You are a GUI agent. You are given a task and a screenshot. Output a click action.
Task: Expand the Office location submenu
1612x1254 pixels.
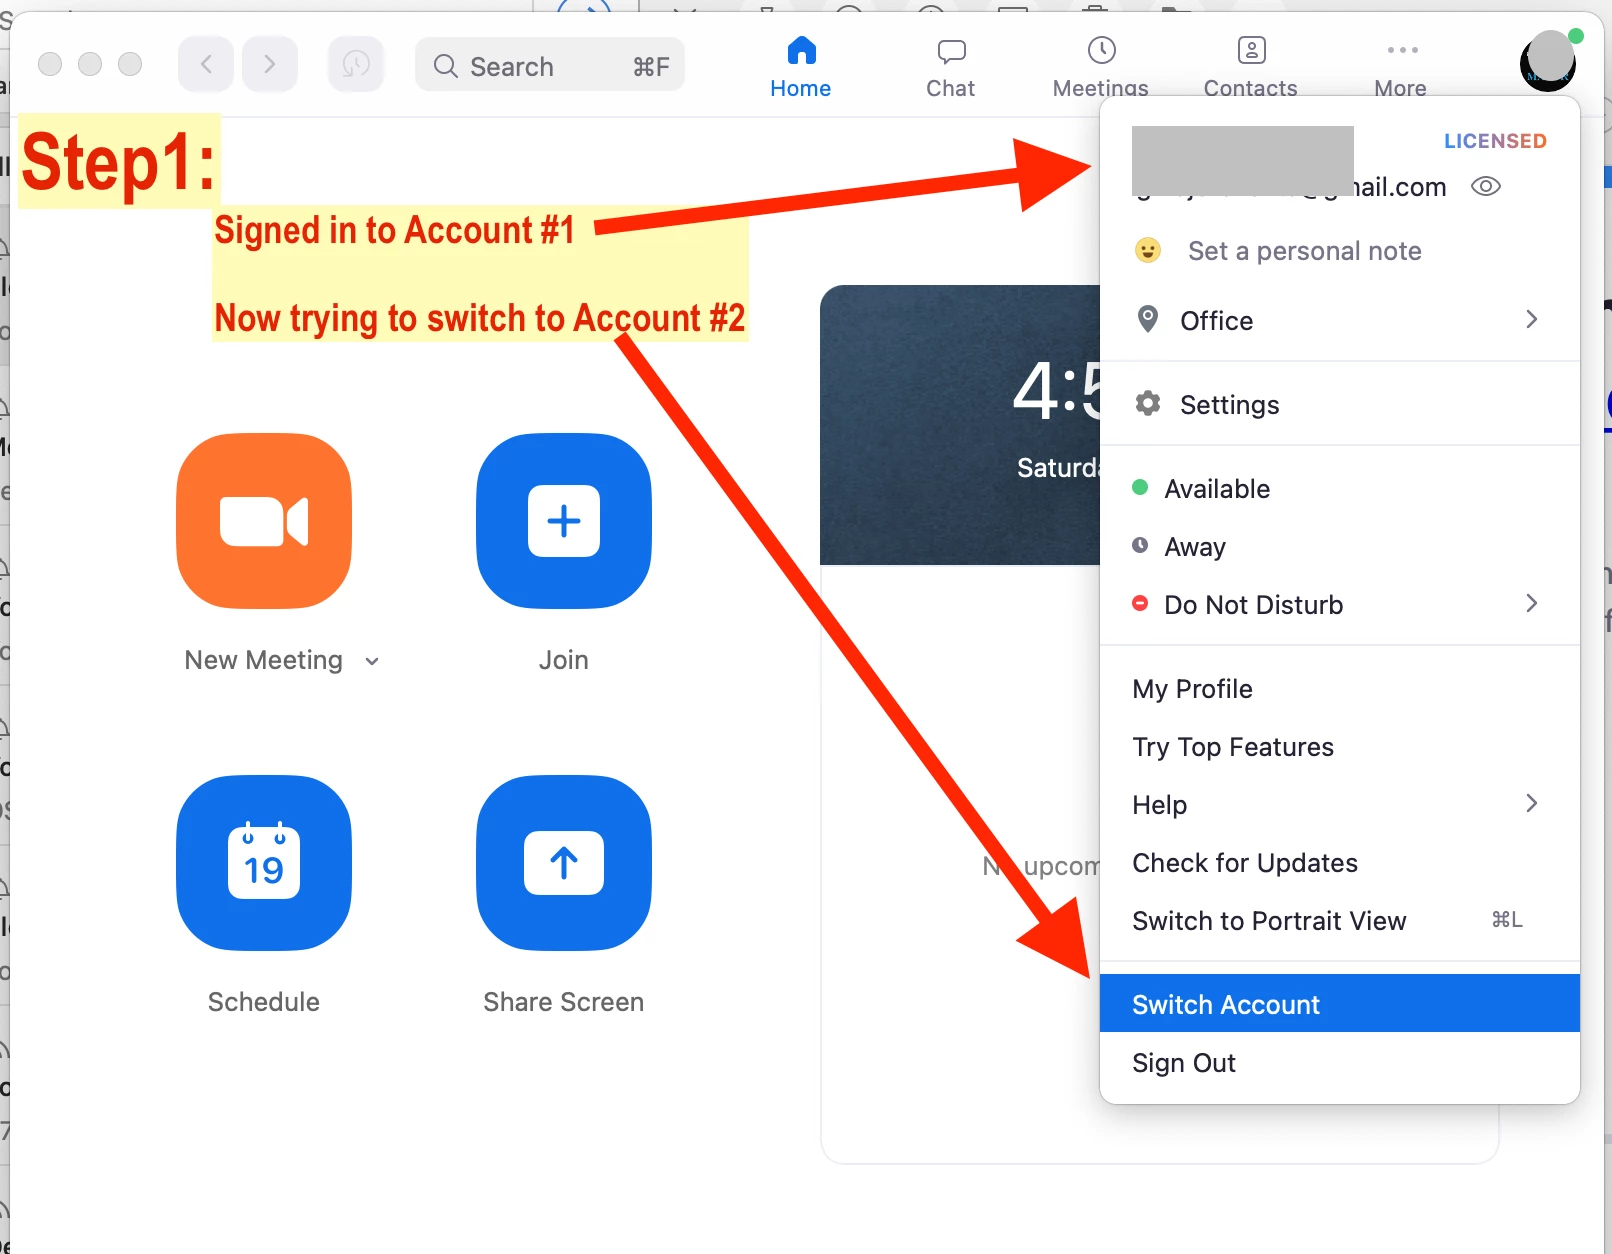click(x=1340, y=320)
